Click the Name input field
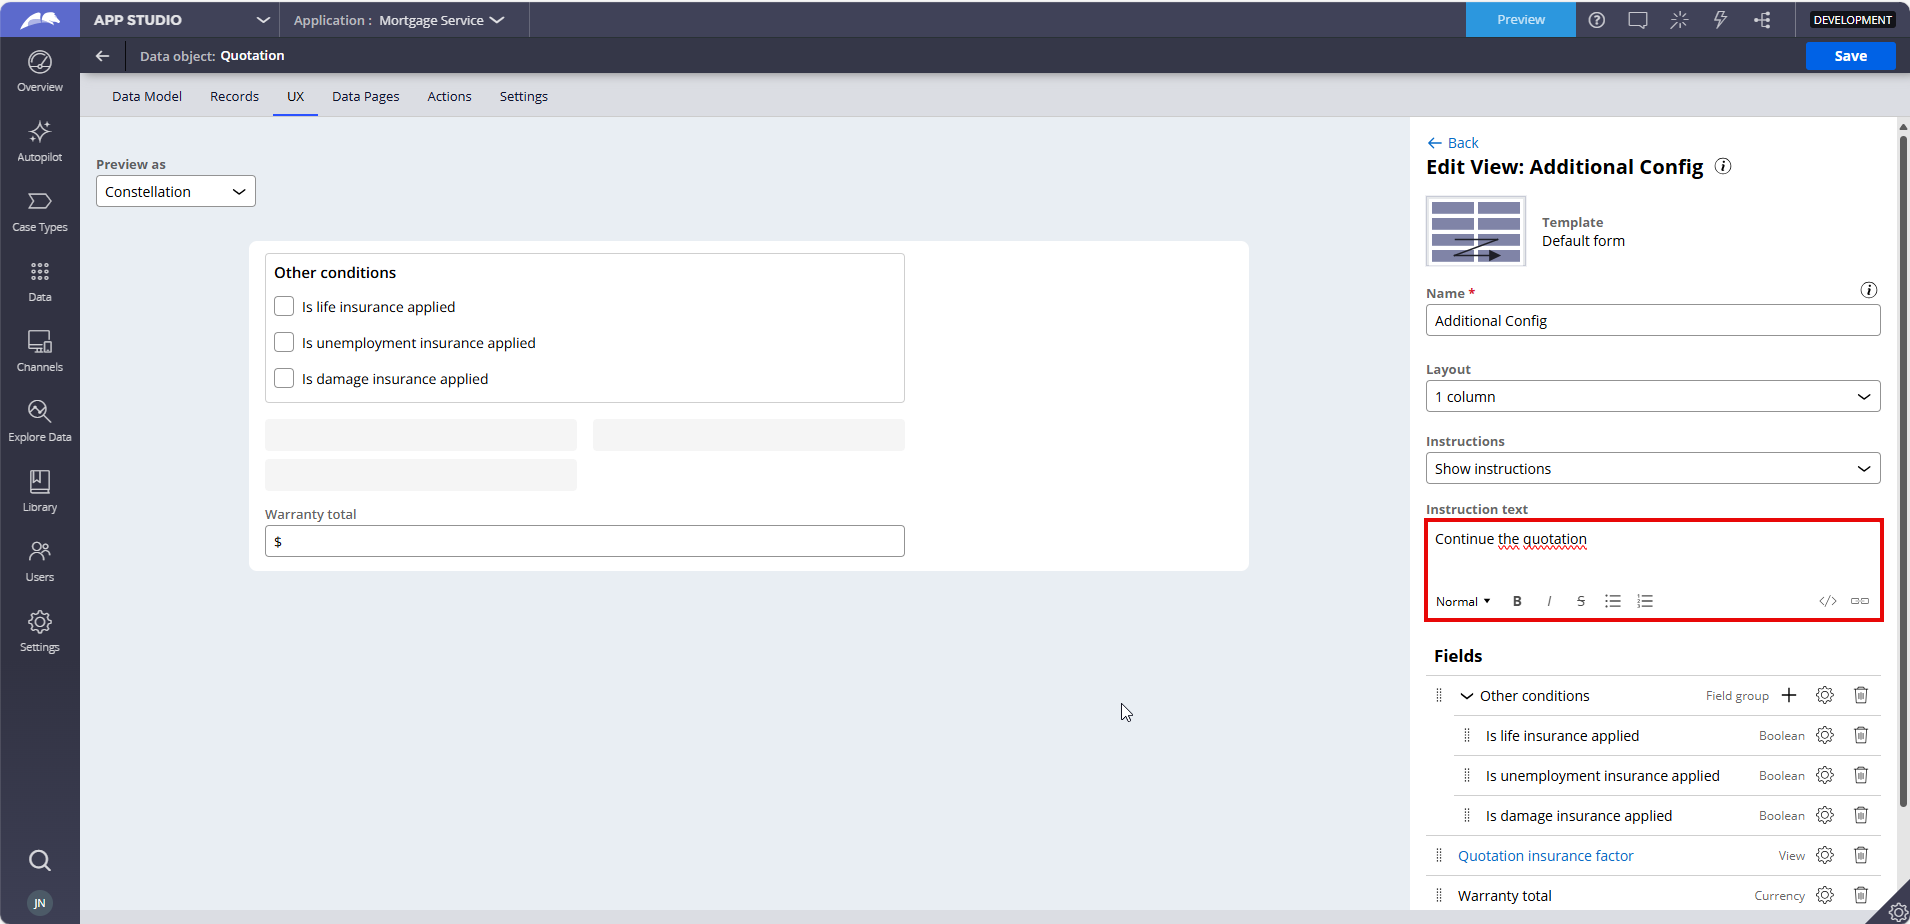The height and width of the screenshot is (924, 1910). (1653, 320)
